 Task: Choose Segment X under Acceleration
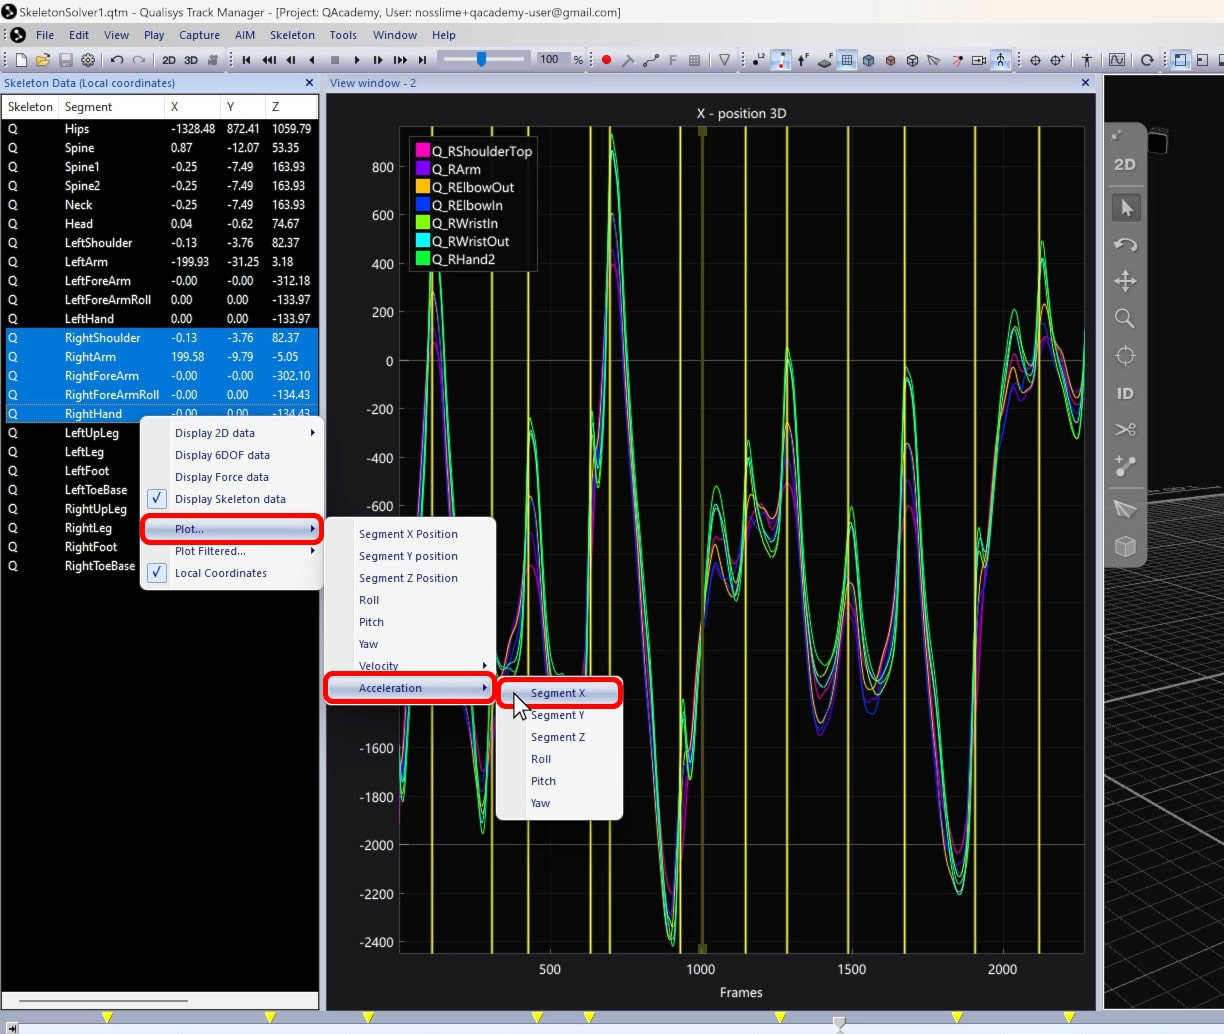[x=559, y=693]
